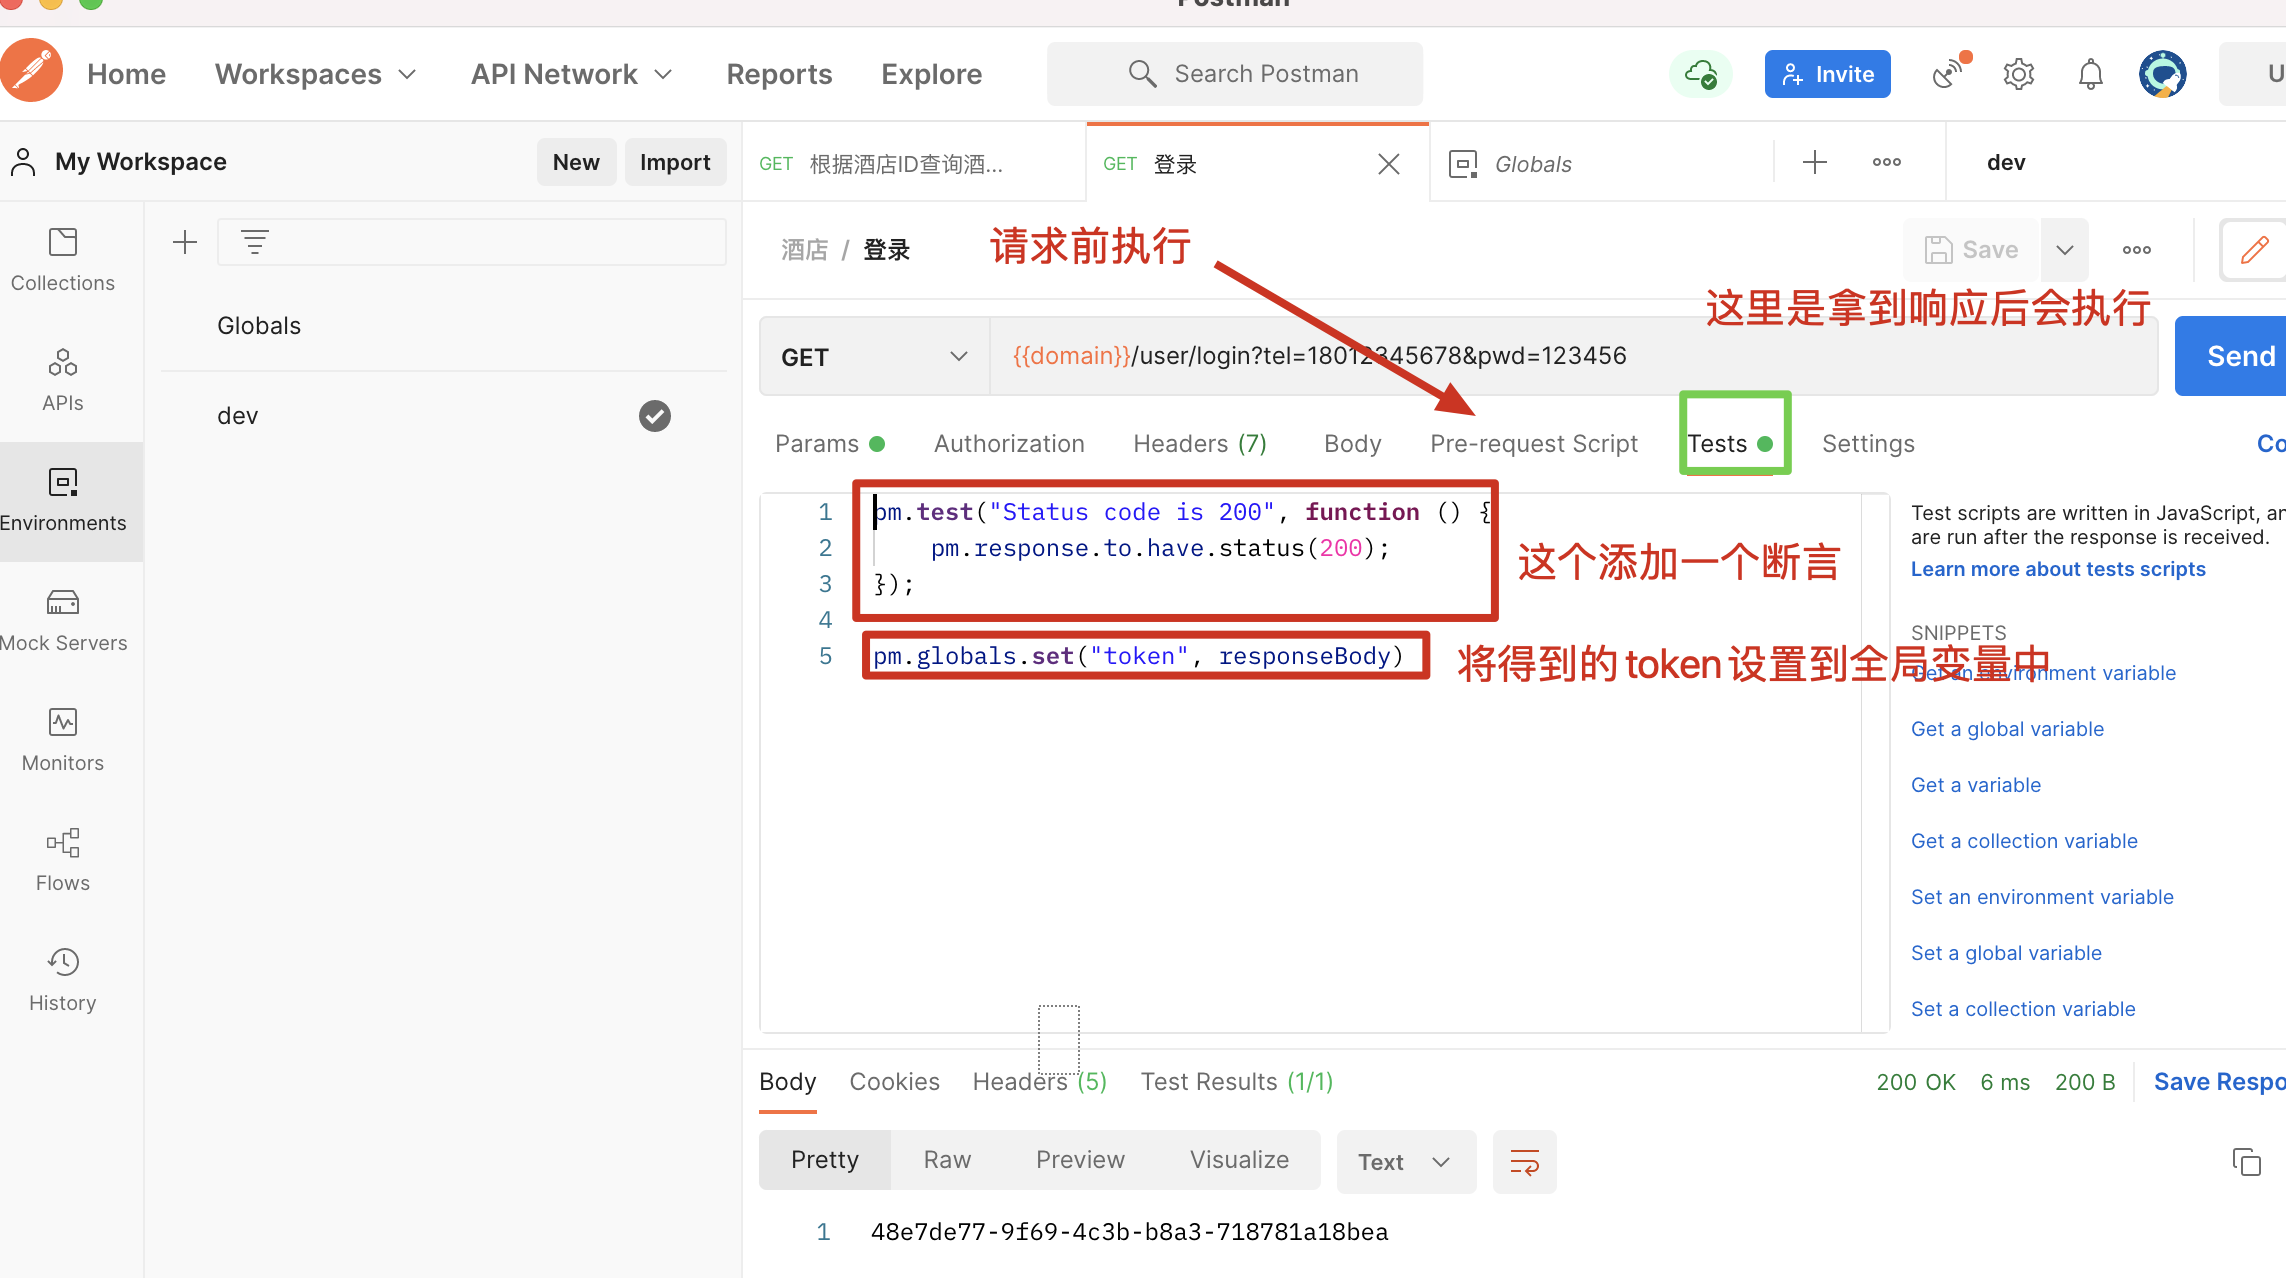Open the Globals tab

coord(1601,164)
